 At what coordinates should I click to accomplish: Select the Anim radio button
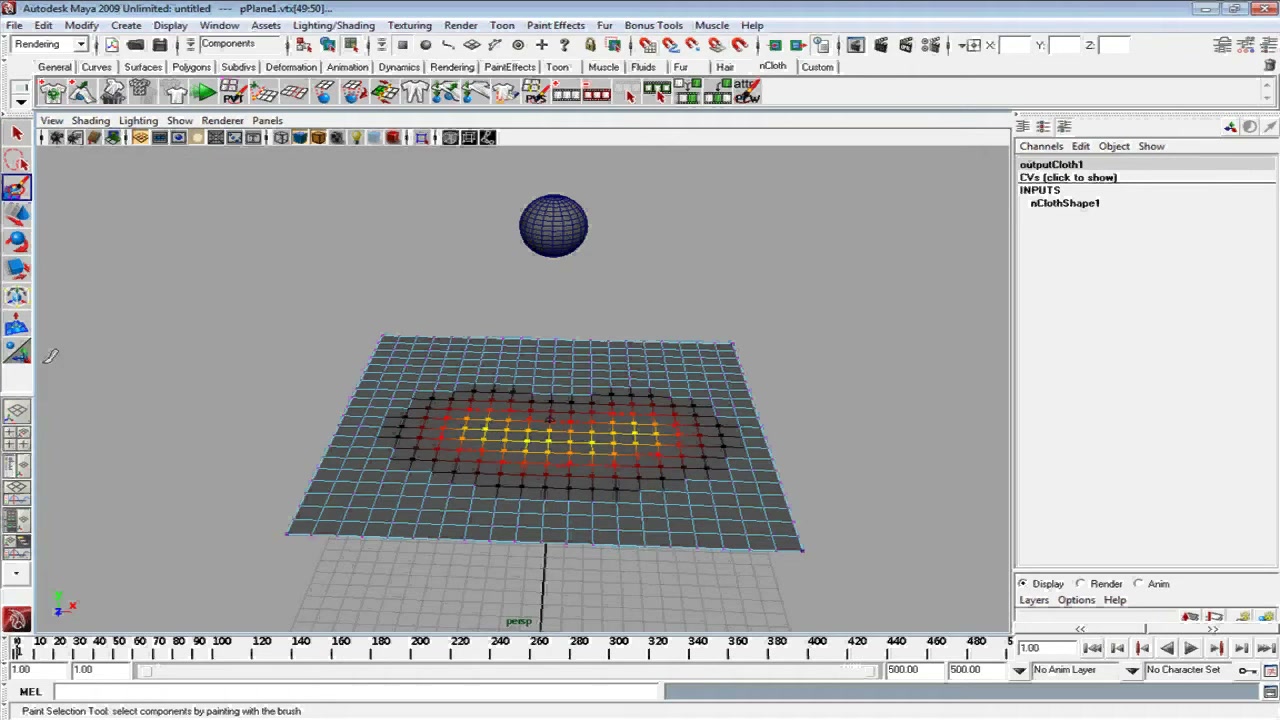(x=1138, y=583)
